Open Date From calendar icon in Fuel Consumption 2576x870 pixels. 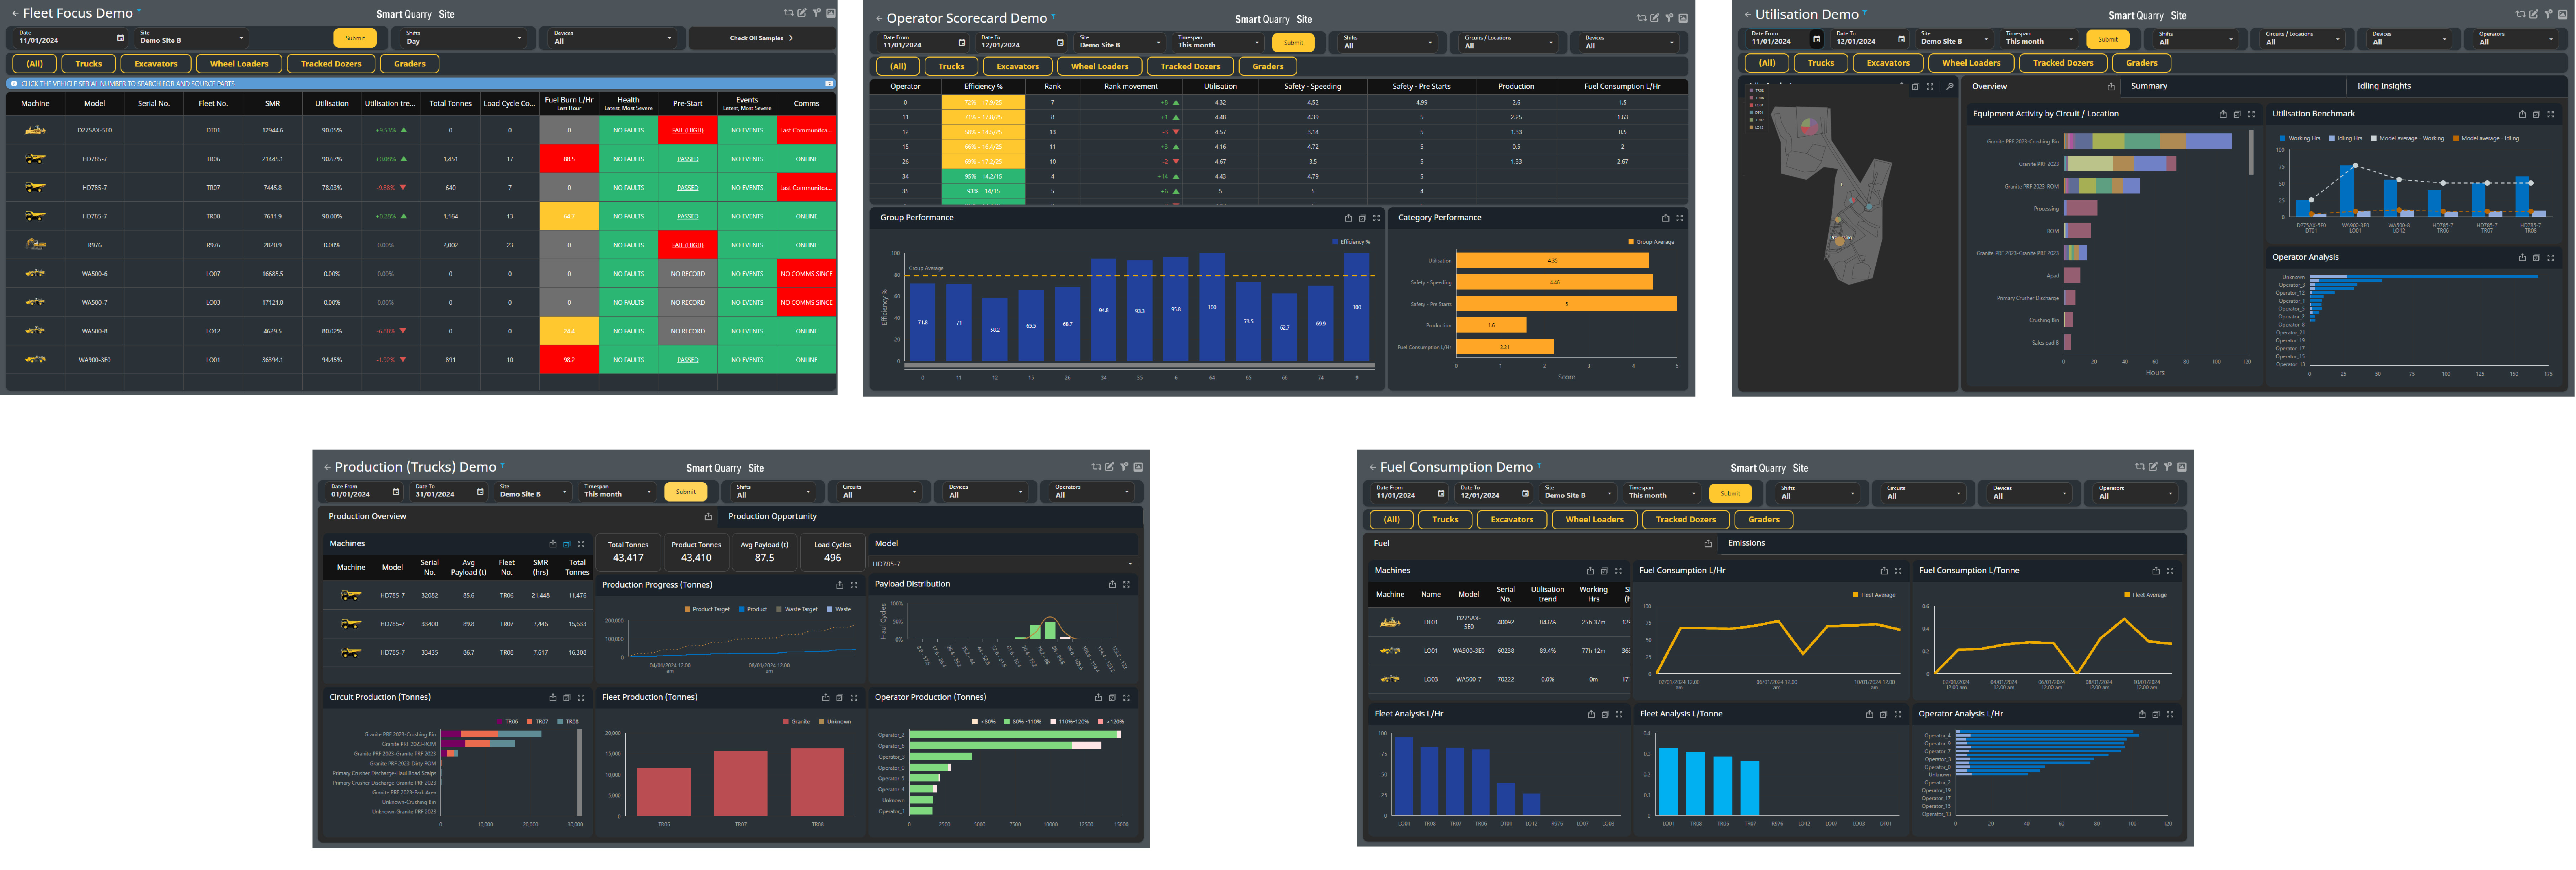[x=1441, y=493]
